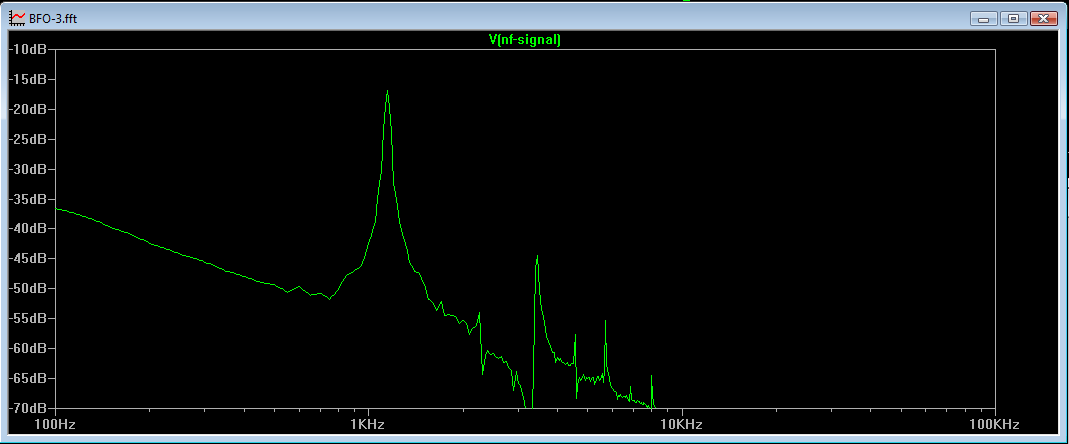Click the -40dB vertical axis label

(x=28, y=228)
